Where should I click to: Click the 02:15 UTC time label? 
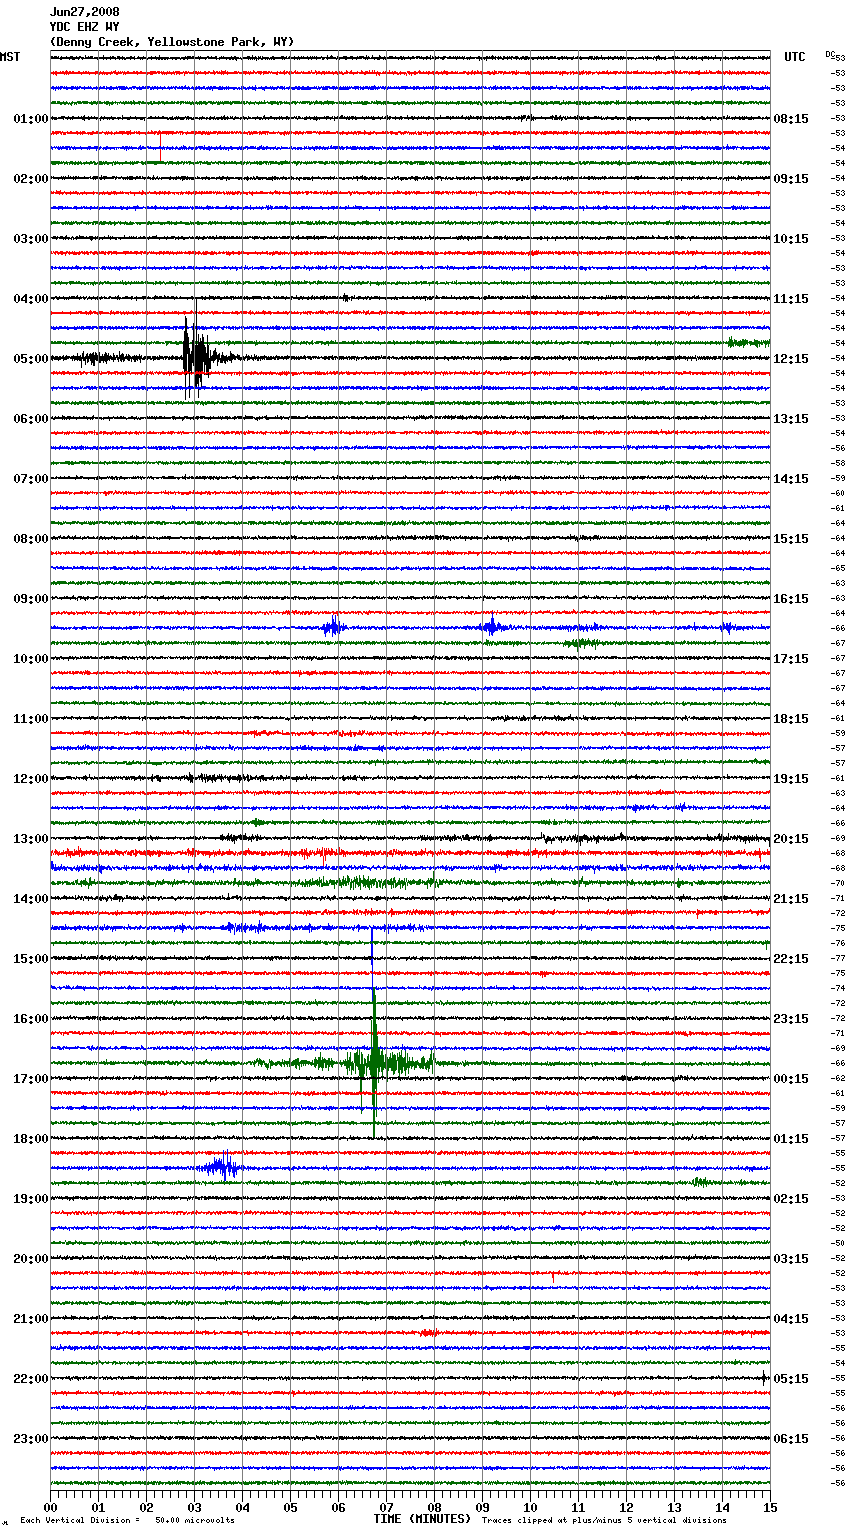791,1199
